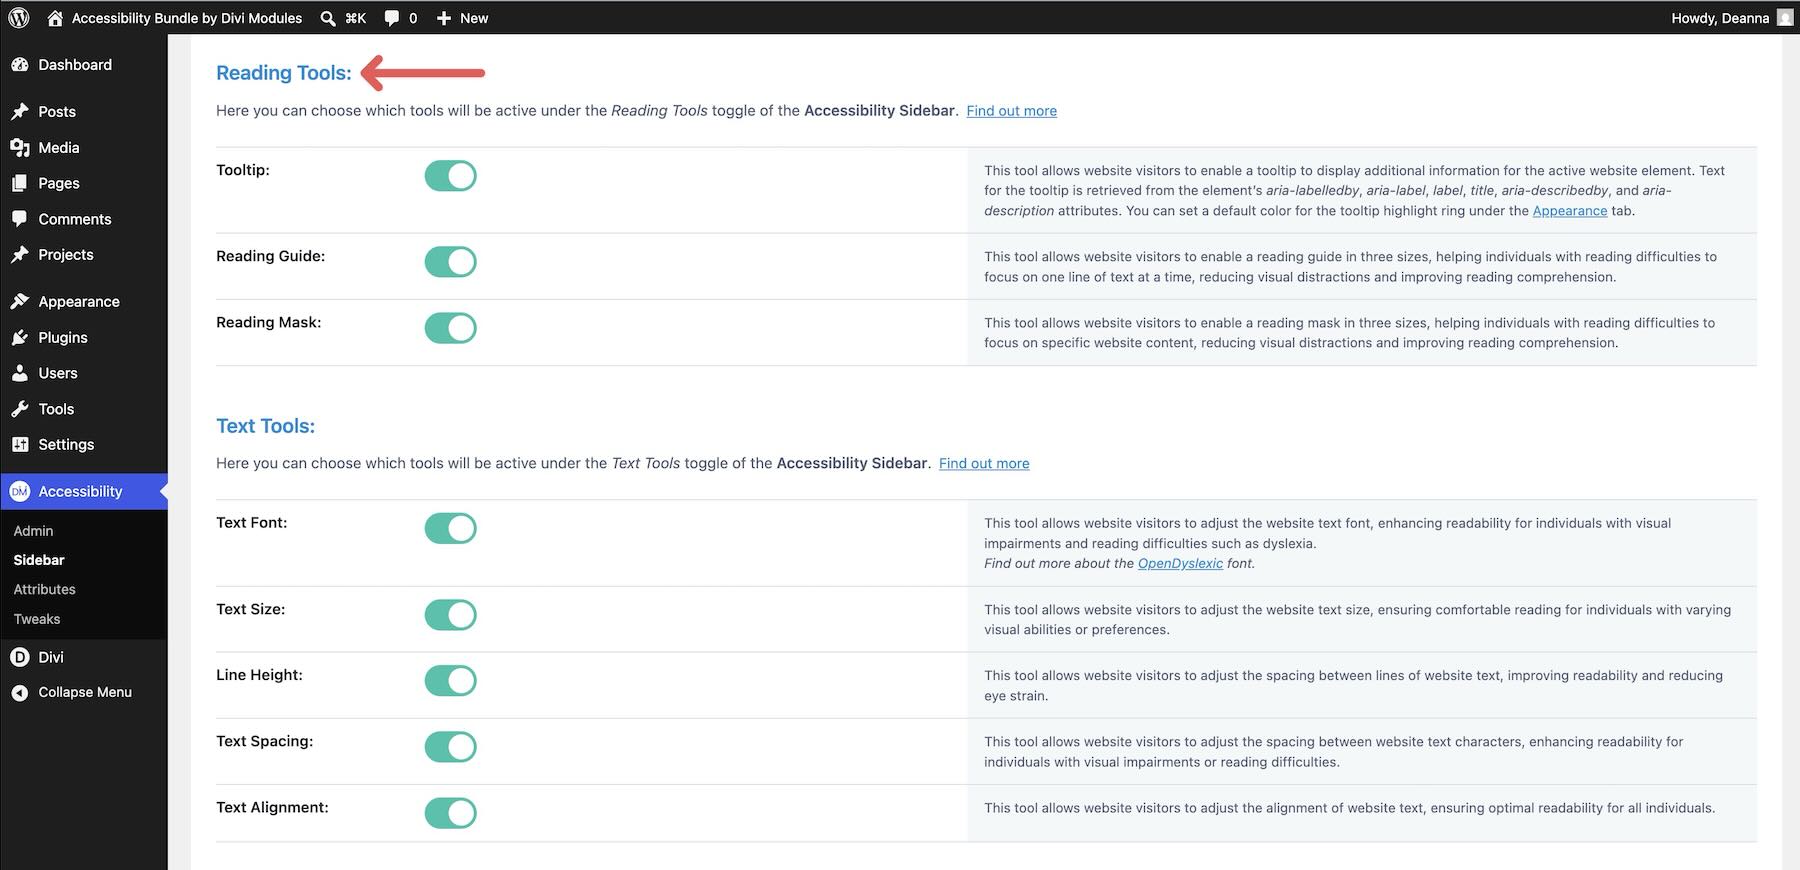Click the Dashboard gauge icon
Image resolution: width=1800 pixels, height=870 pixels.
point(20,65)
